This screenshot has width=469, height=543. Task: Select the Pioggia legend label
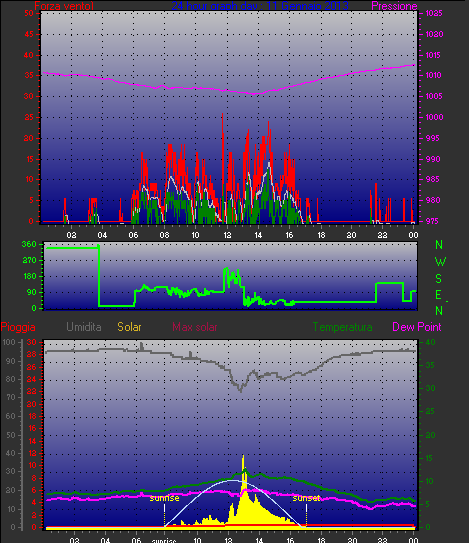point(18,327)
